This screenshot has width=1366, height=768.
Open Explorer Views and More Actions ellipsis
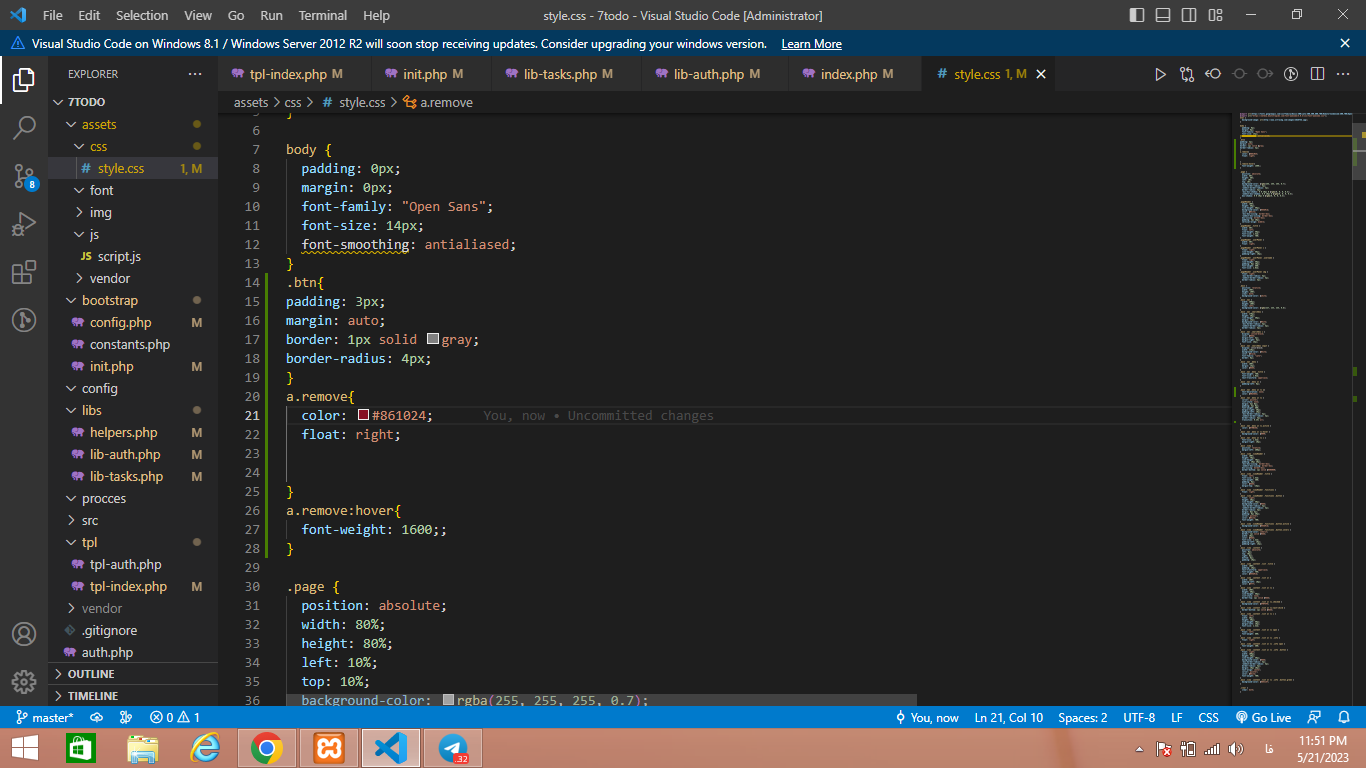pyautogui.click(x=195, y=74)
